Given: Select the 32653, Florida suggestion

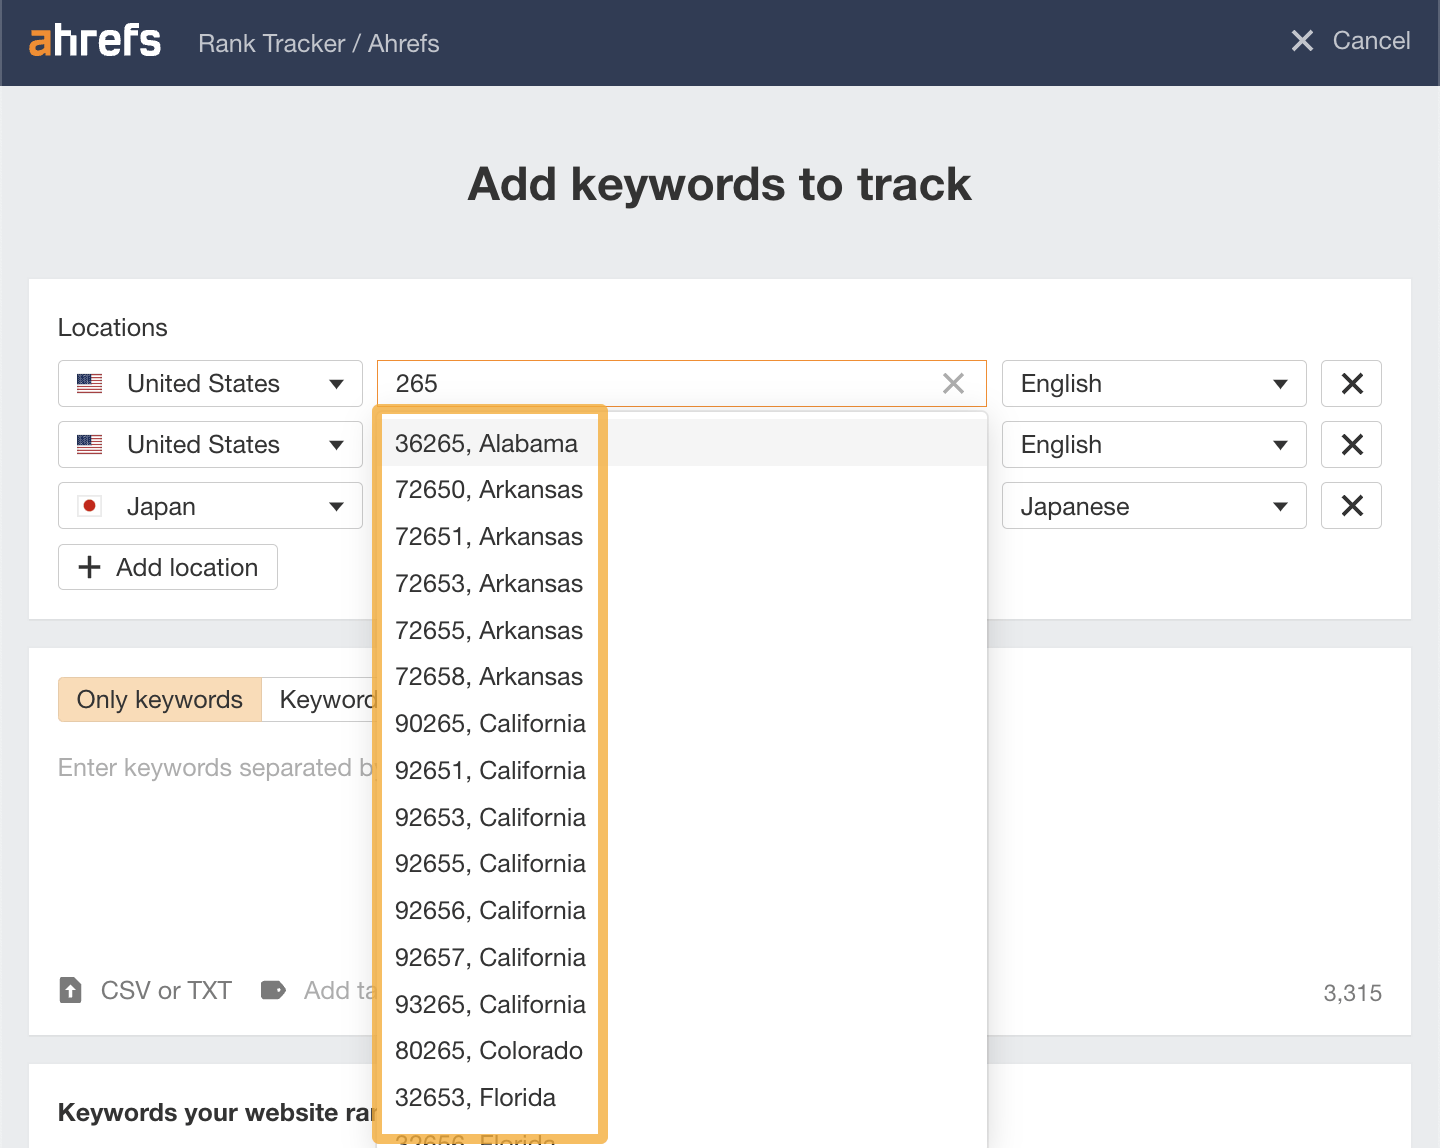Looking at the screenshot, I should (475, 1097).
